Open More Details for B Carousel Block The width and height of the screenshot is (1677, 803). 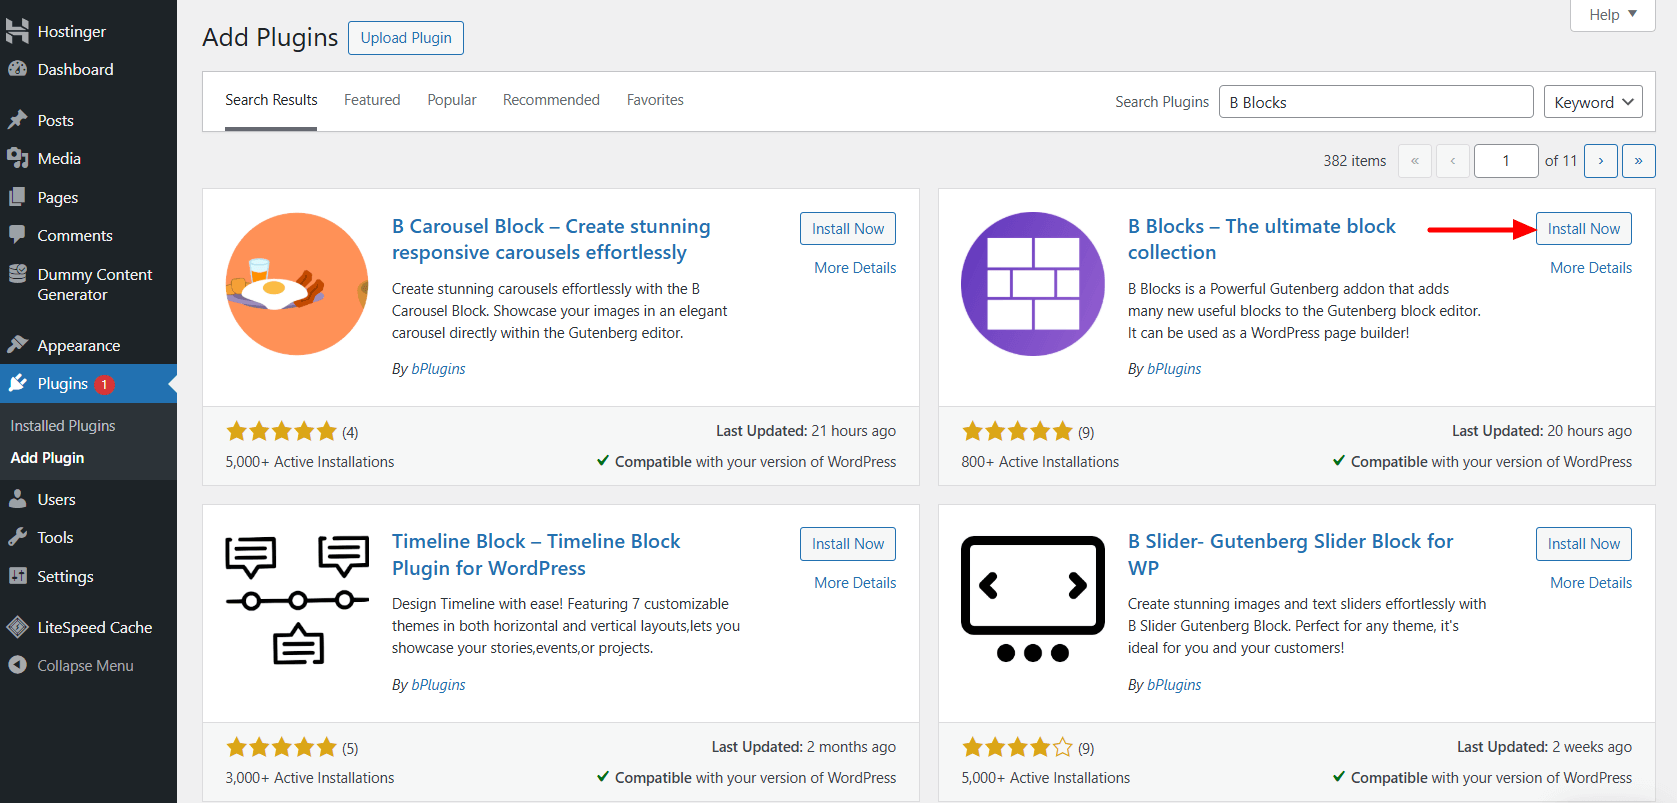point(855,268)
